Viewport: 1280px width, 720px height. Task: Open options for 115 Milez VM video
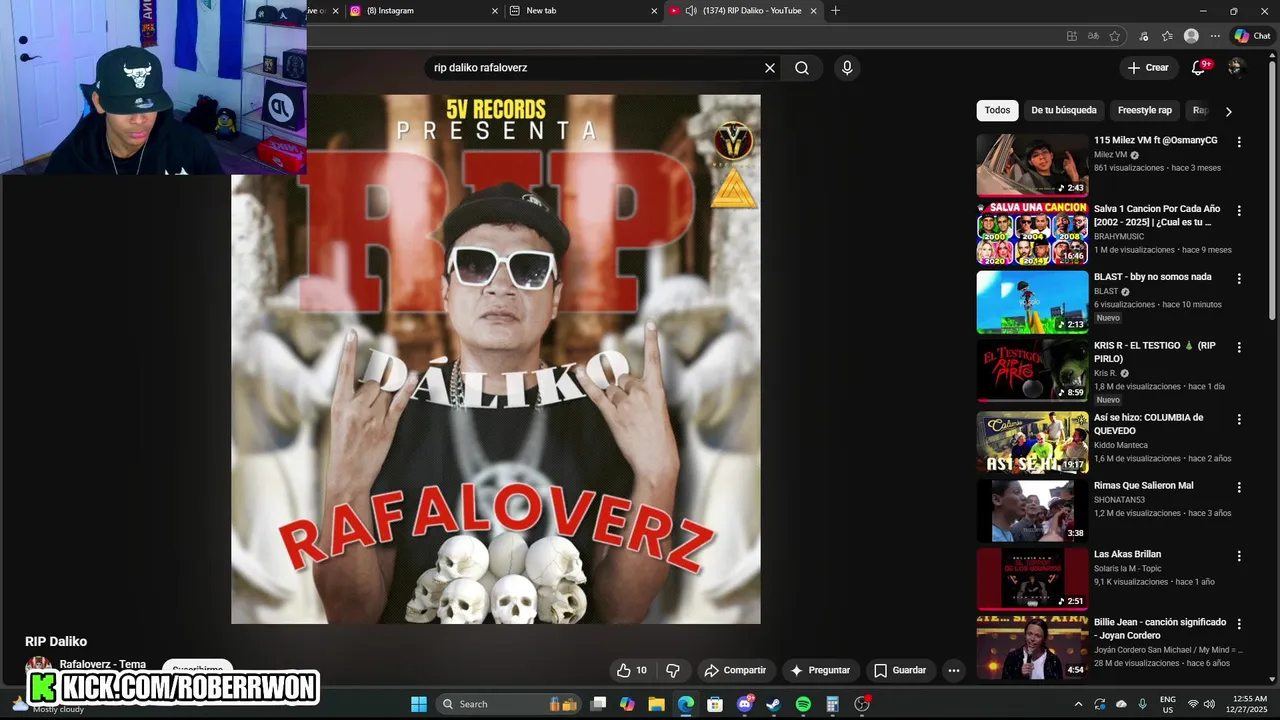pyautogui.click(x=1239, y=142)
